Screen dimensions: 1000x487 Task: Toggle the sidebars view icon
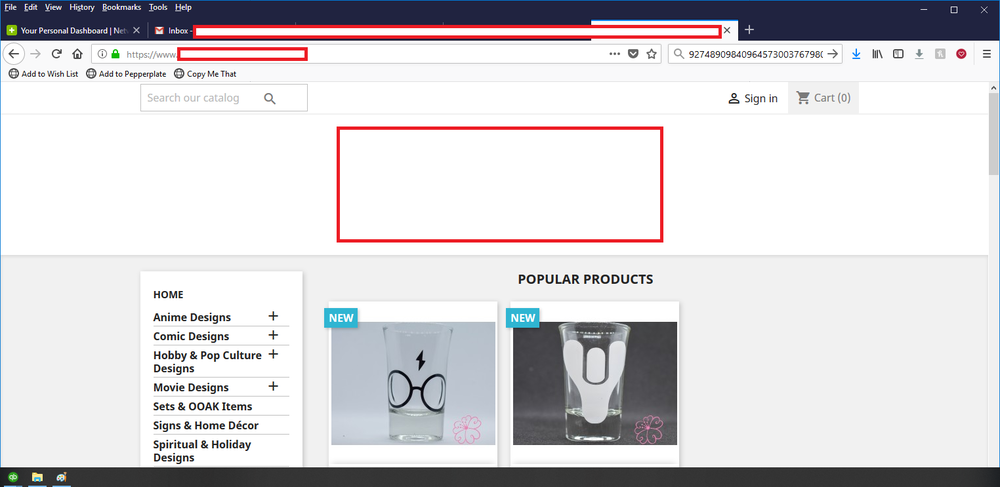point(898,54)
